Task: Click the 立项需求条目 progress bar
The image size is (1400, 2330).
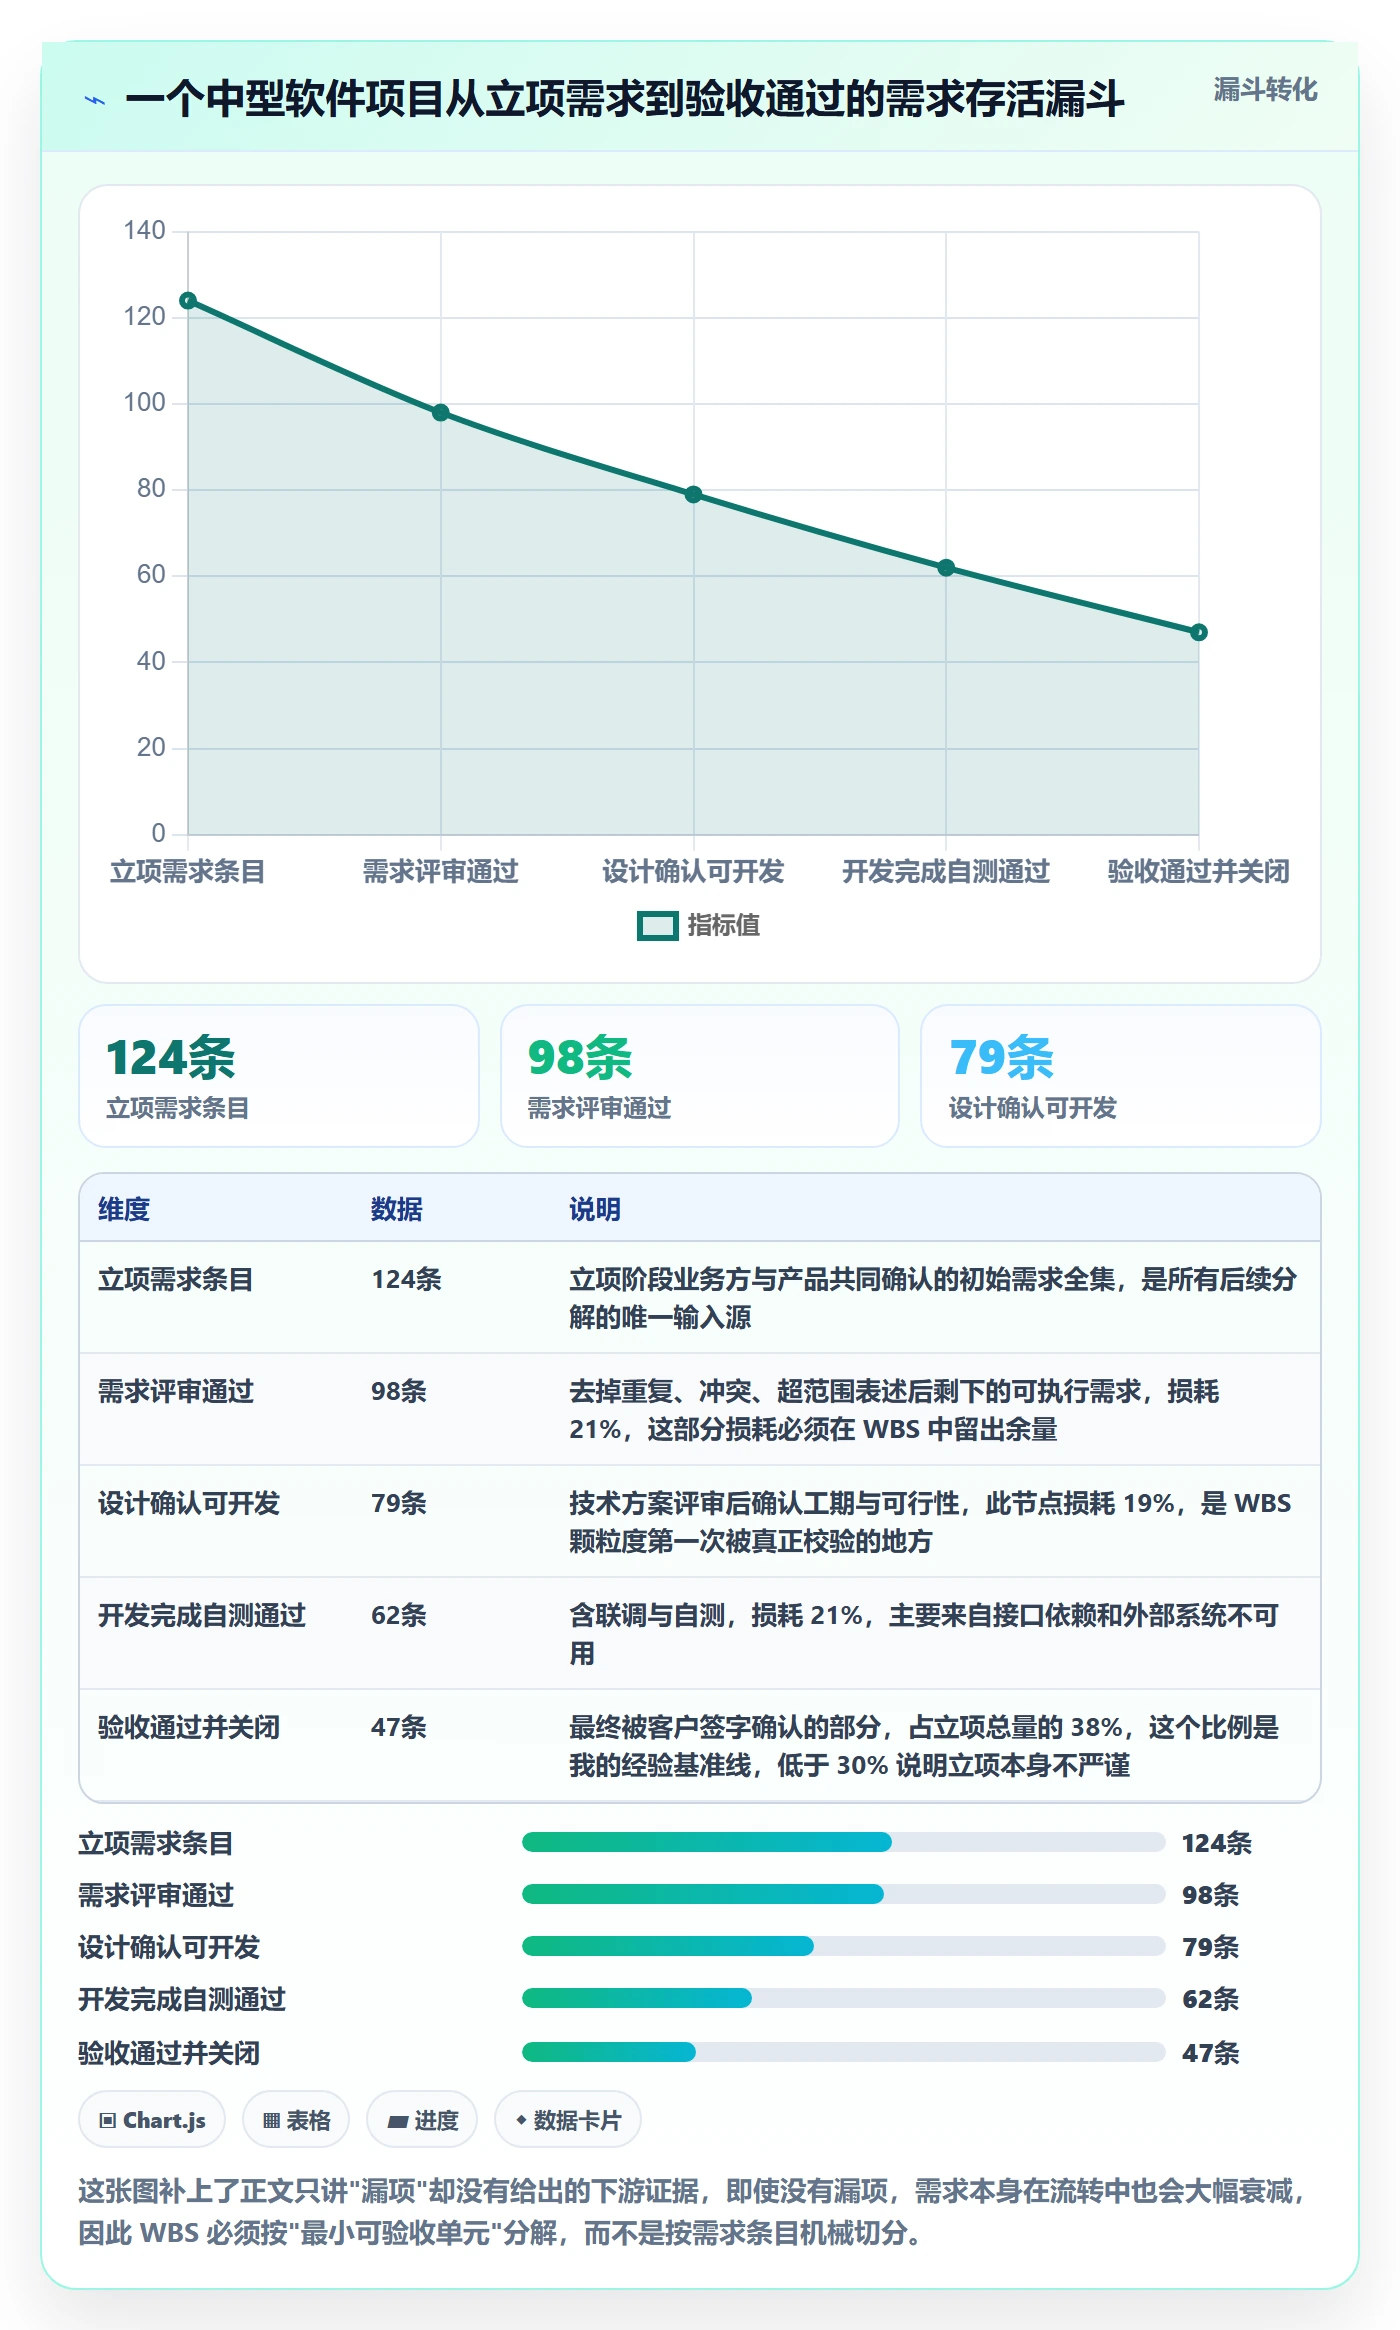Action: (843, 1842)
